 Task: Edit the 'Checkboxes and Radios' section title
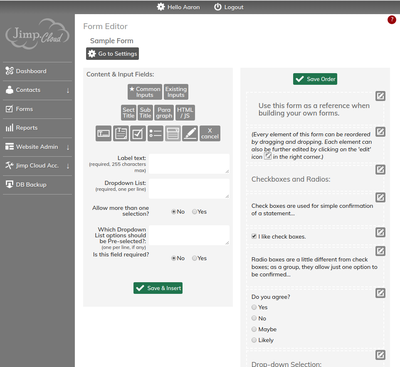380,169
